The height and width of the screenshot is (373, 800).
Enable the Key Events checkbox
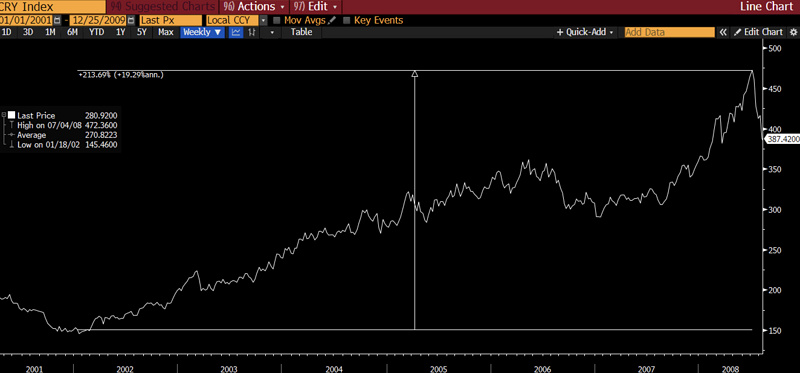pos(346,21)
